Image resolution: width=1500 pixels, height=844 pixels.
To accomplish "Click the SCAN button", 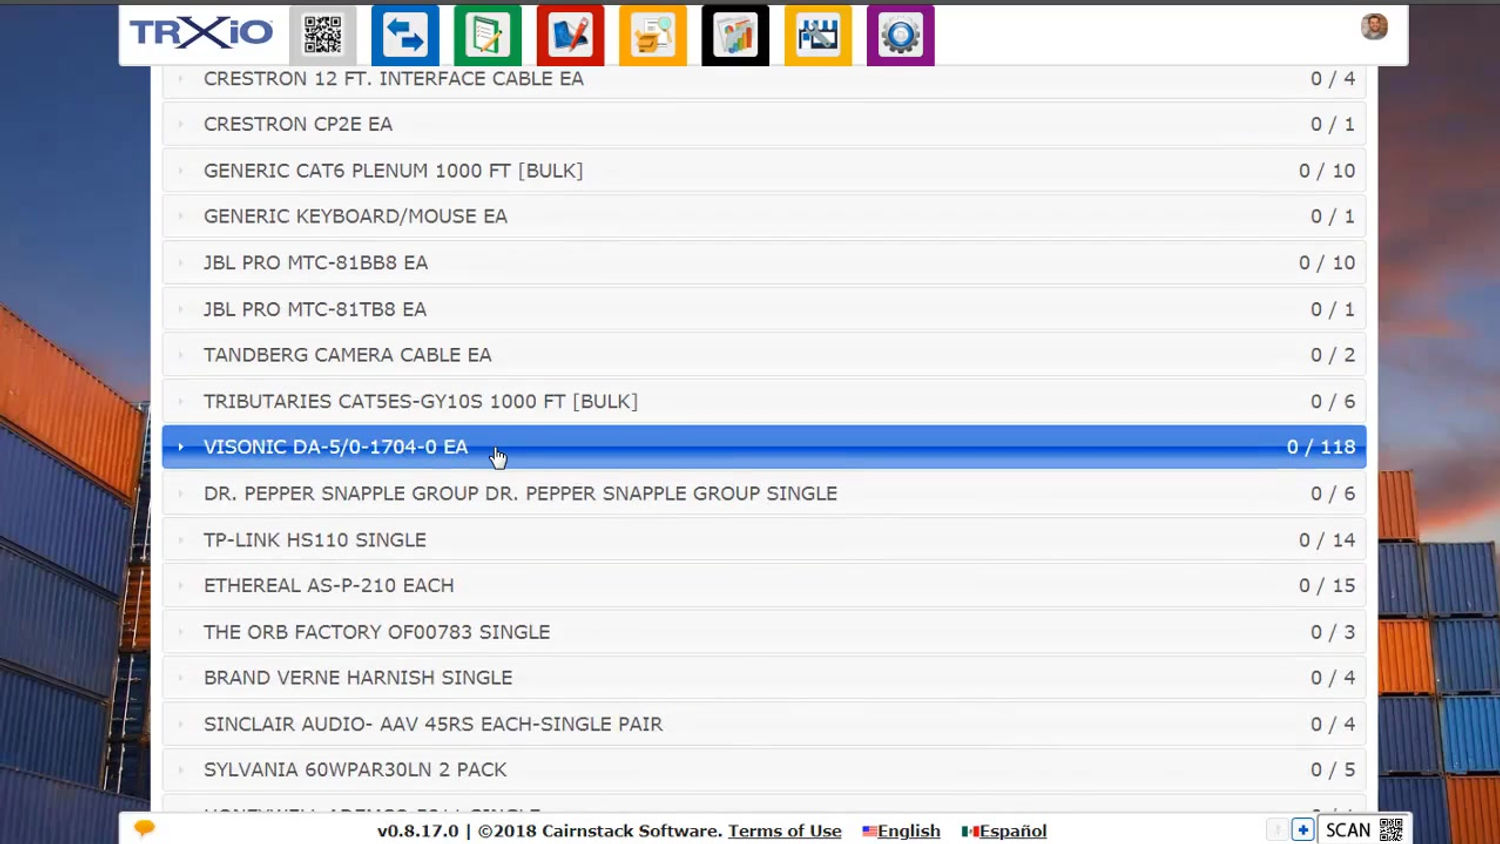I will click(1364, 830).
